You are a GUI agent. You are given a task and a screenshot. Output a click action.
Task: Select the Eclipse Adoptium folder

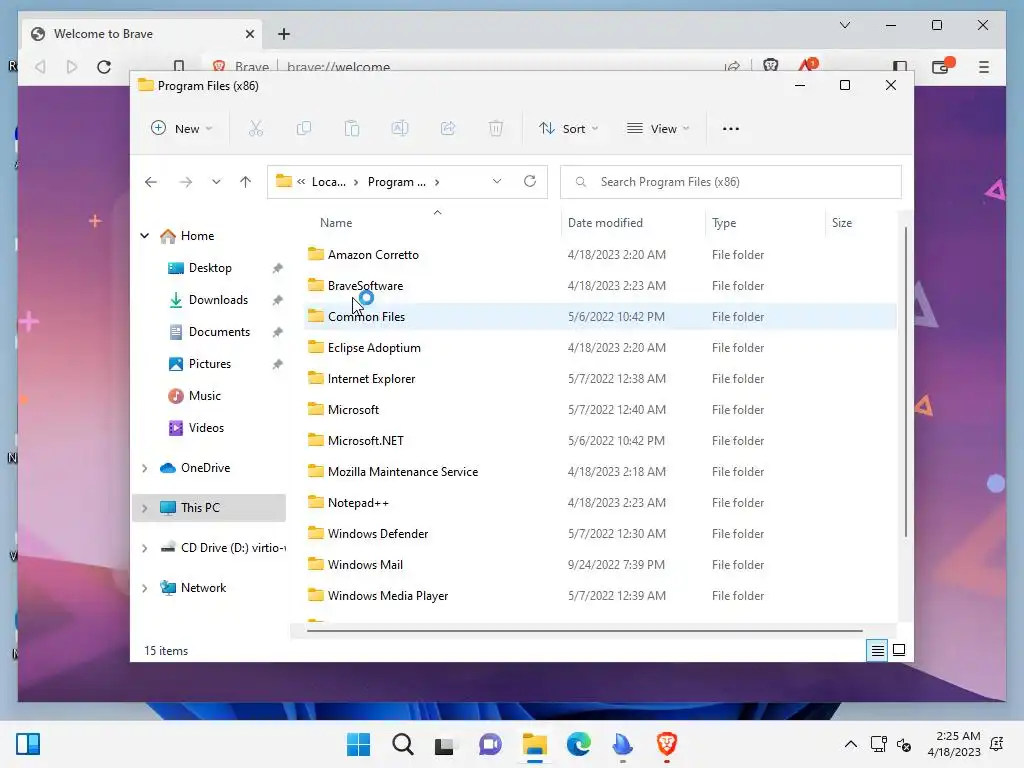[x=600, y=347]
